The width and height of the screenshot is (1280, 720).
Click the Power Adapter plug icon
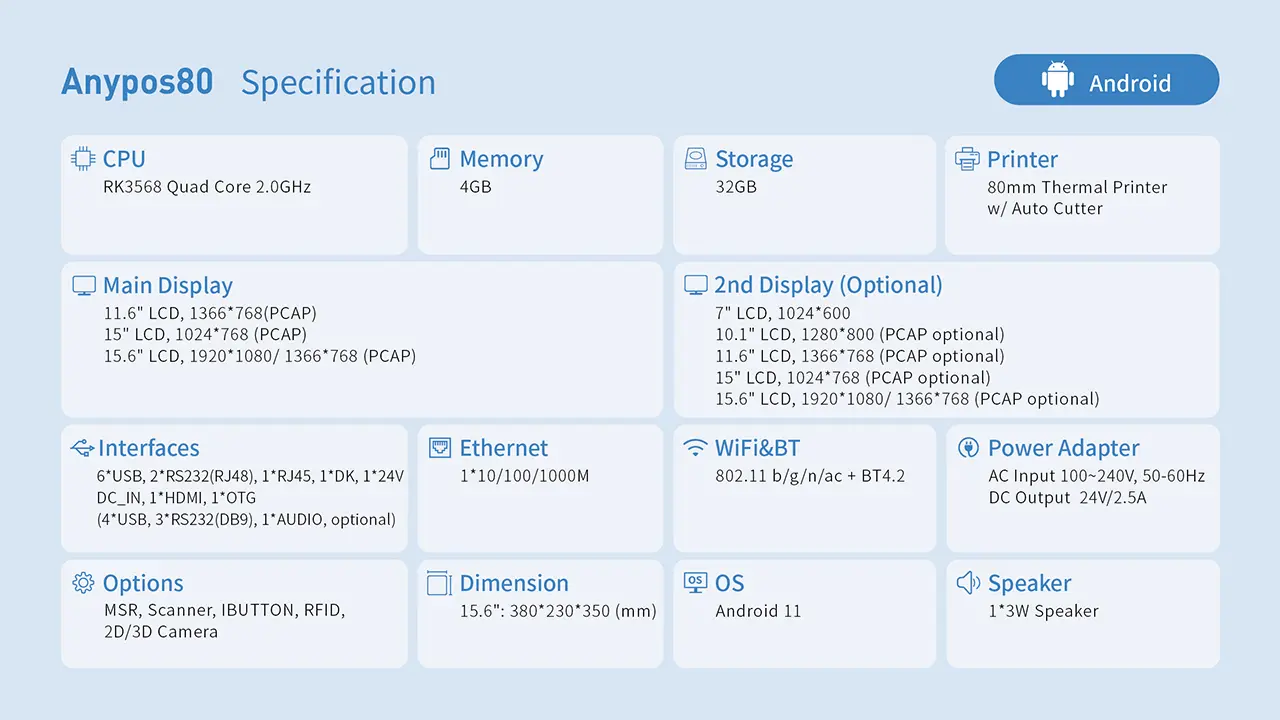pyautogui.click(x=967, y=447)
